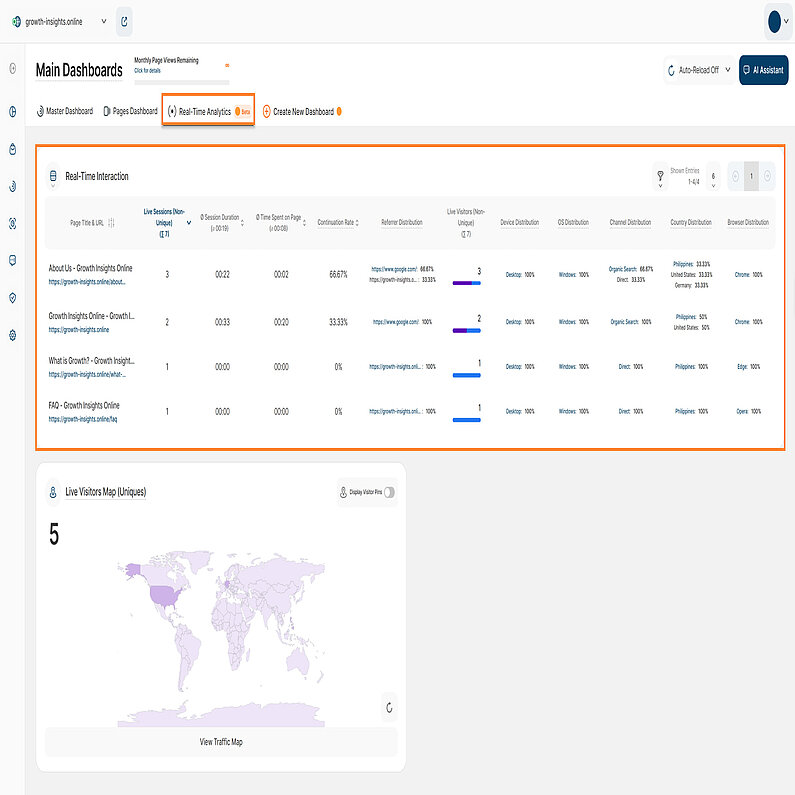
Task: Click the 00:33 session duration cell
Action: (x=222, y=322)
